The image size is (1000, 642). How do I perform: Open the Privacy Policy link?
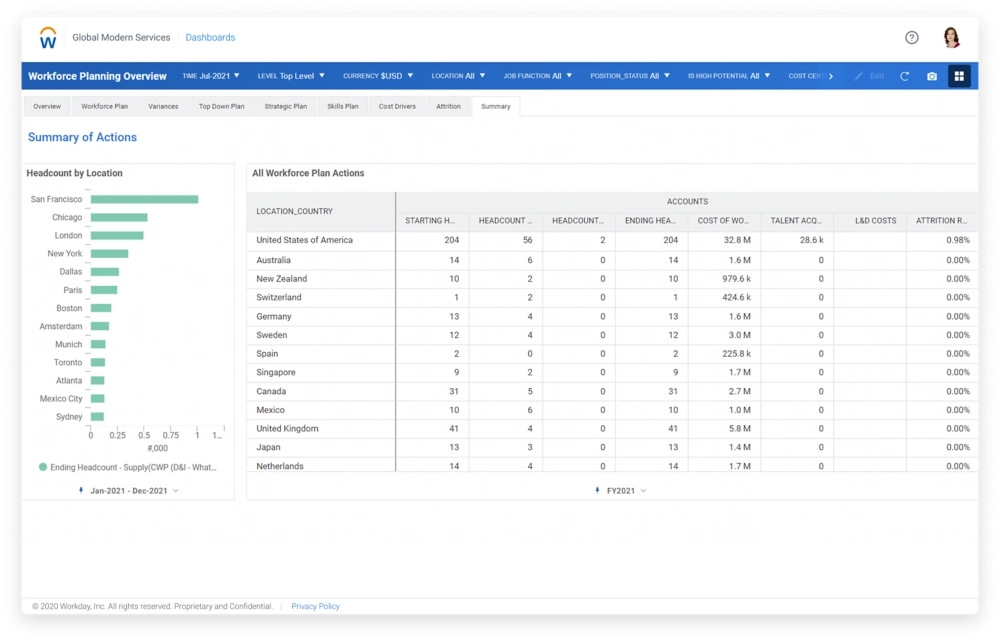tap(315, 606)
